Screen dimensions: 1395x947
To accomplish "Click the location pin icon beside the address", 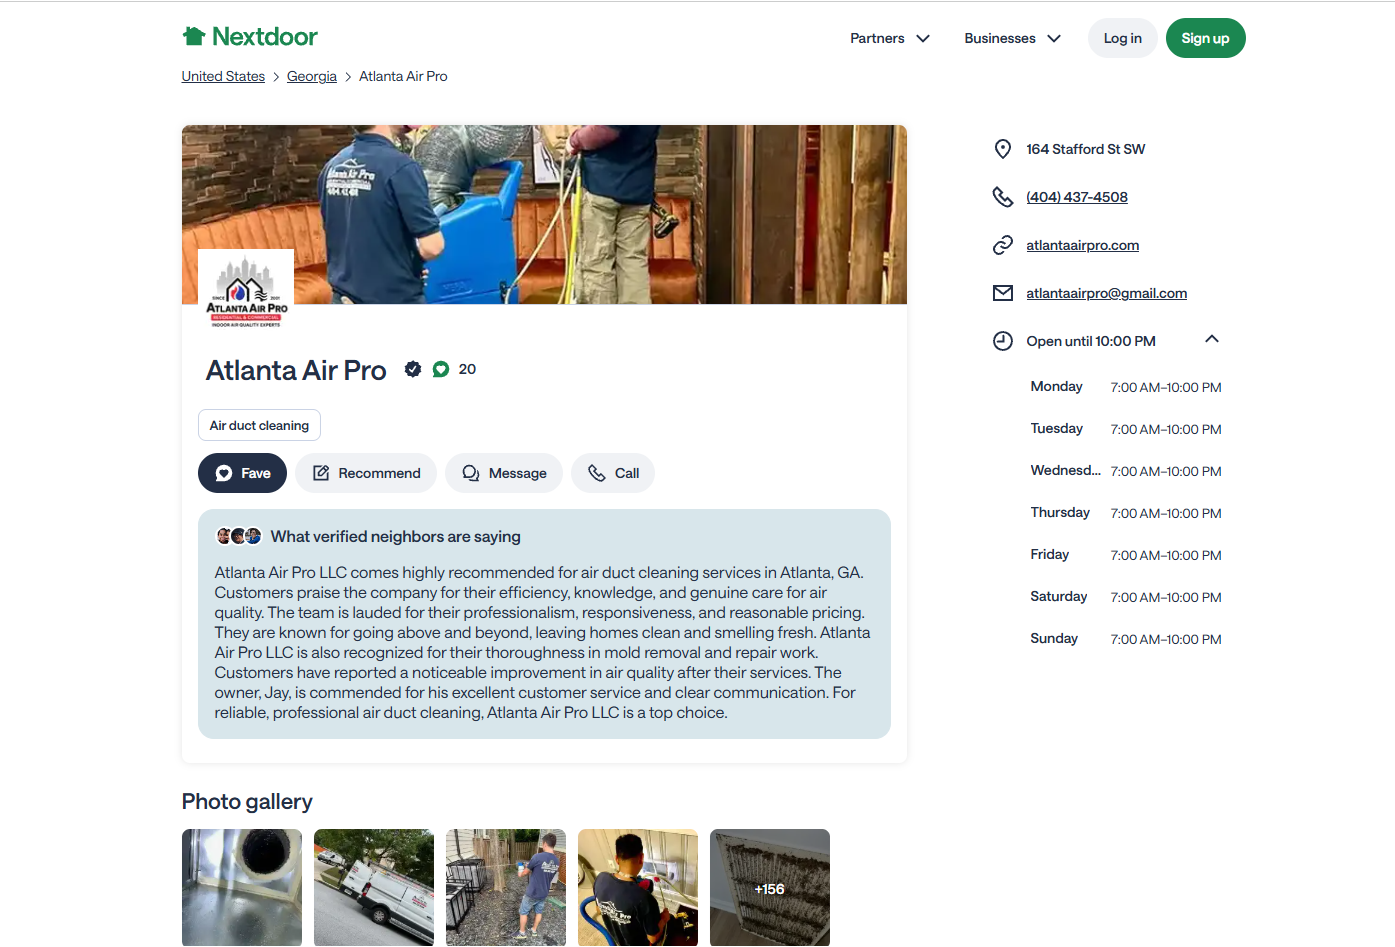I will 1002,149.
